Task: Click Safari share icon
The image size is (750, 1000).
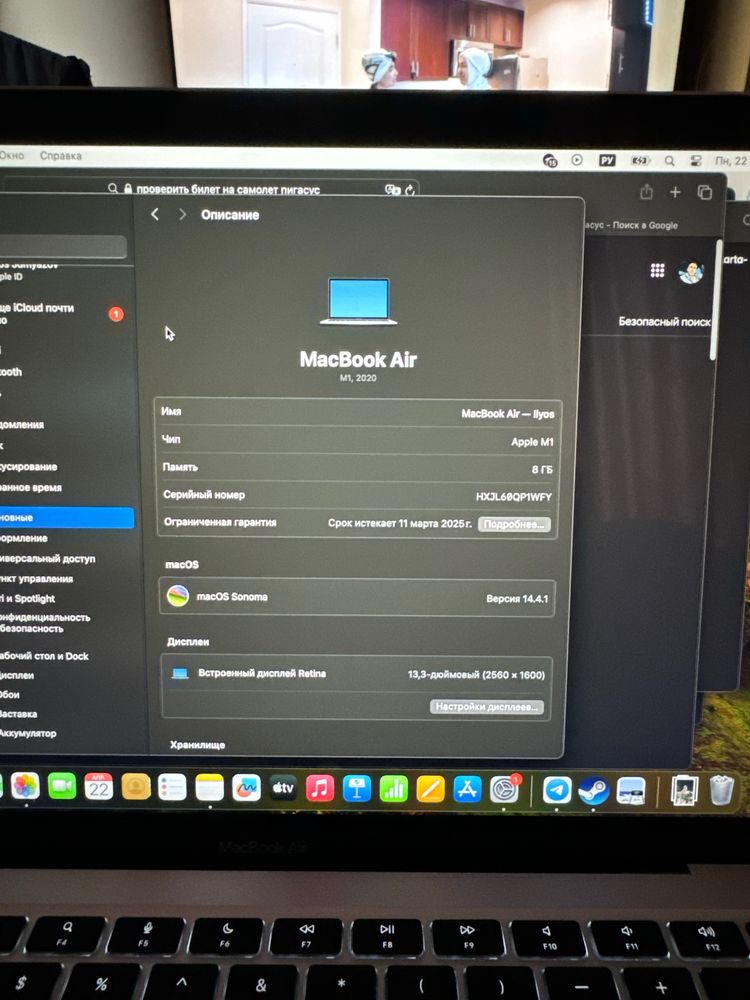Action: [646, 191]
